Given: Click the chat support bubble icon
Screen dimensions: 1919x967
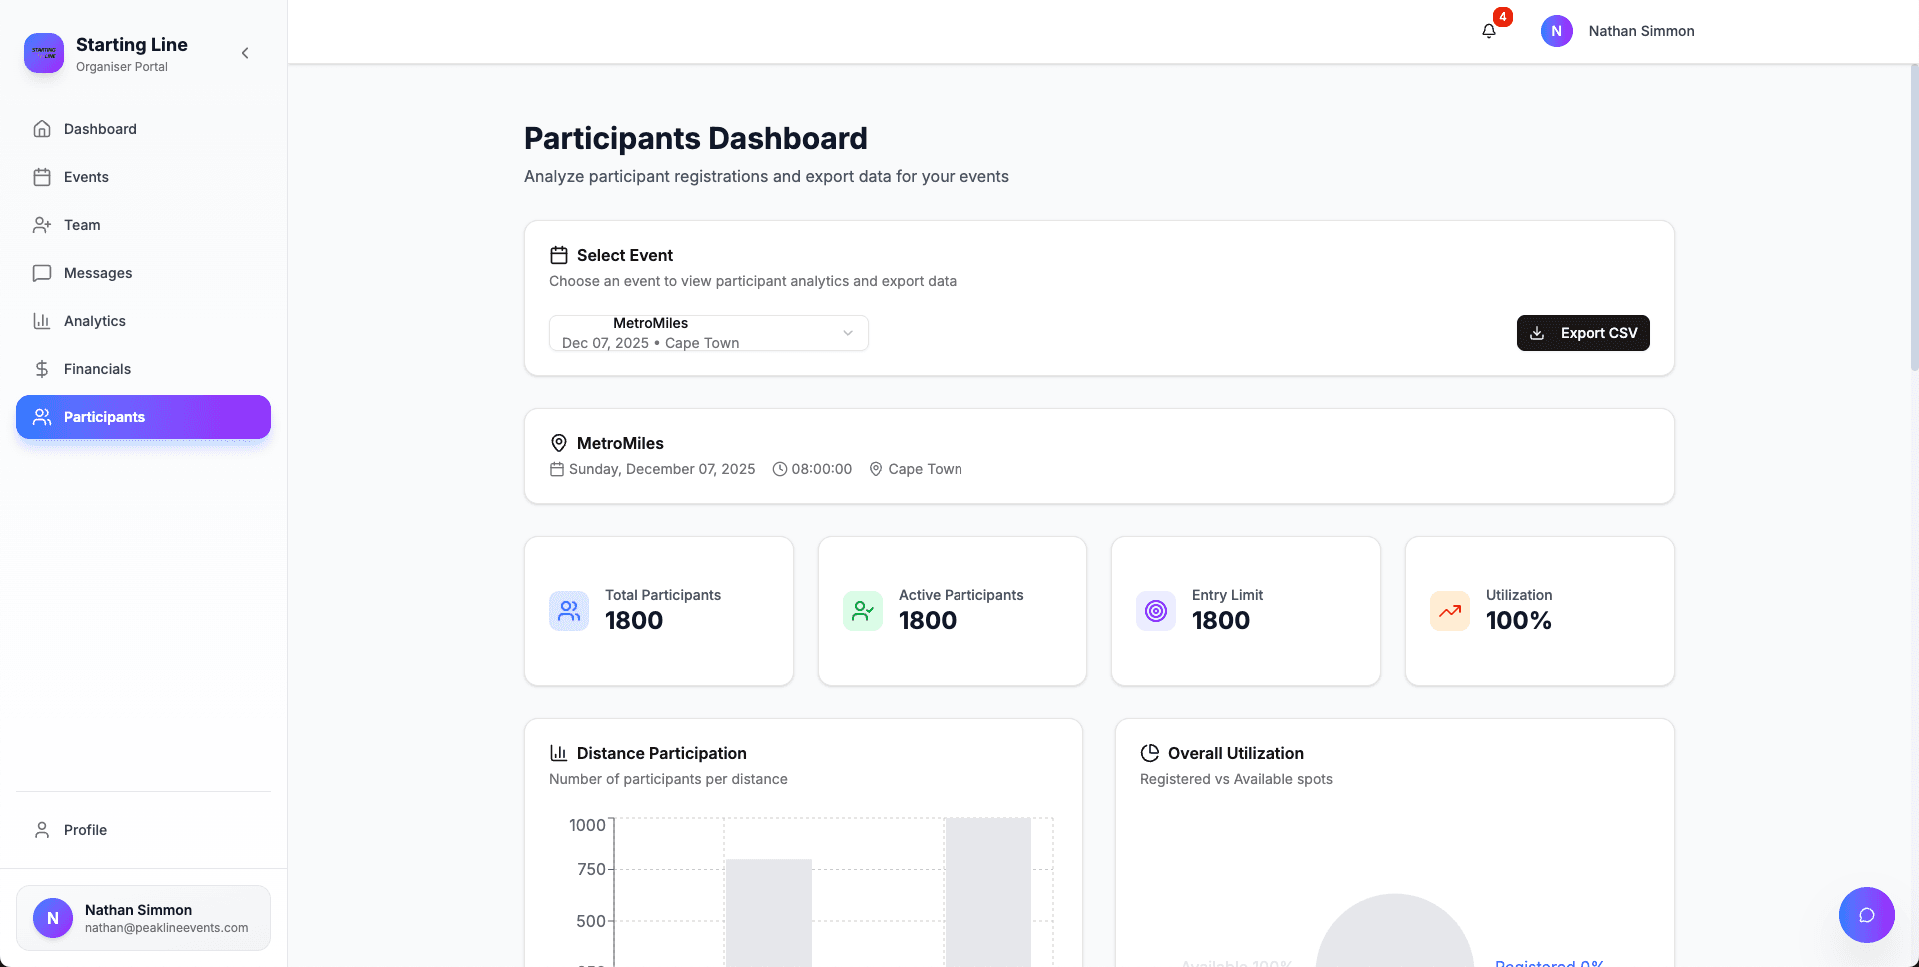Looking at the screenshot, I should click(x=1866, y=915).
